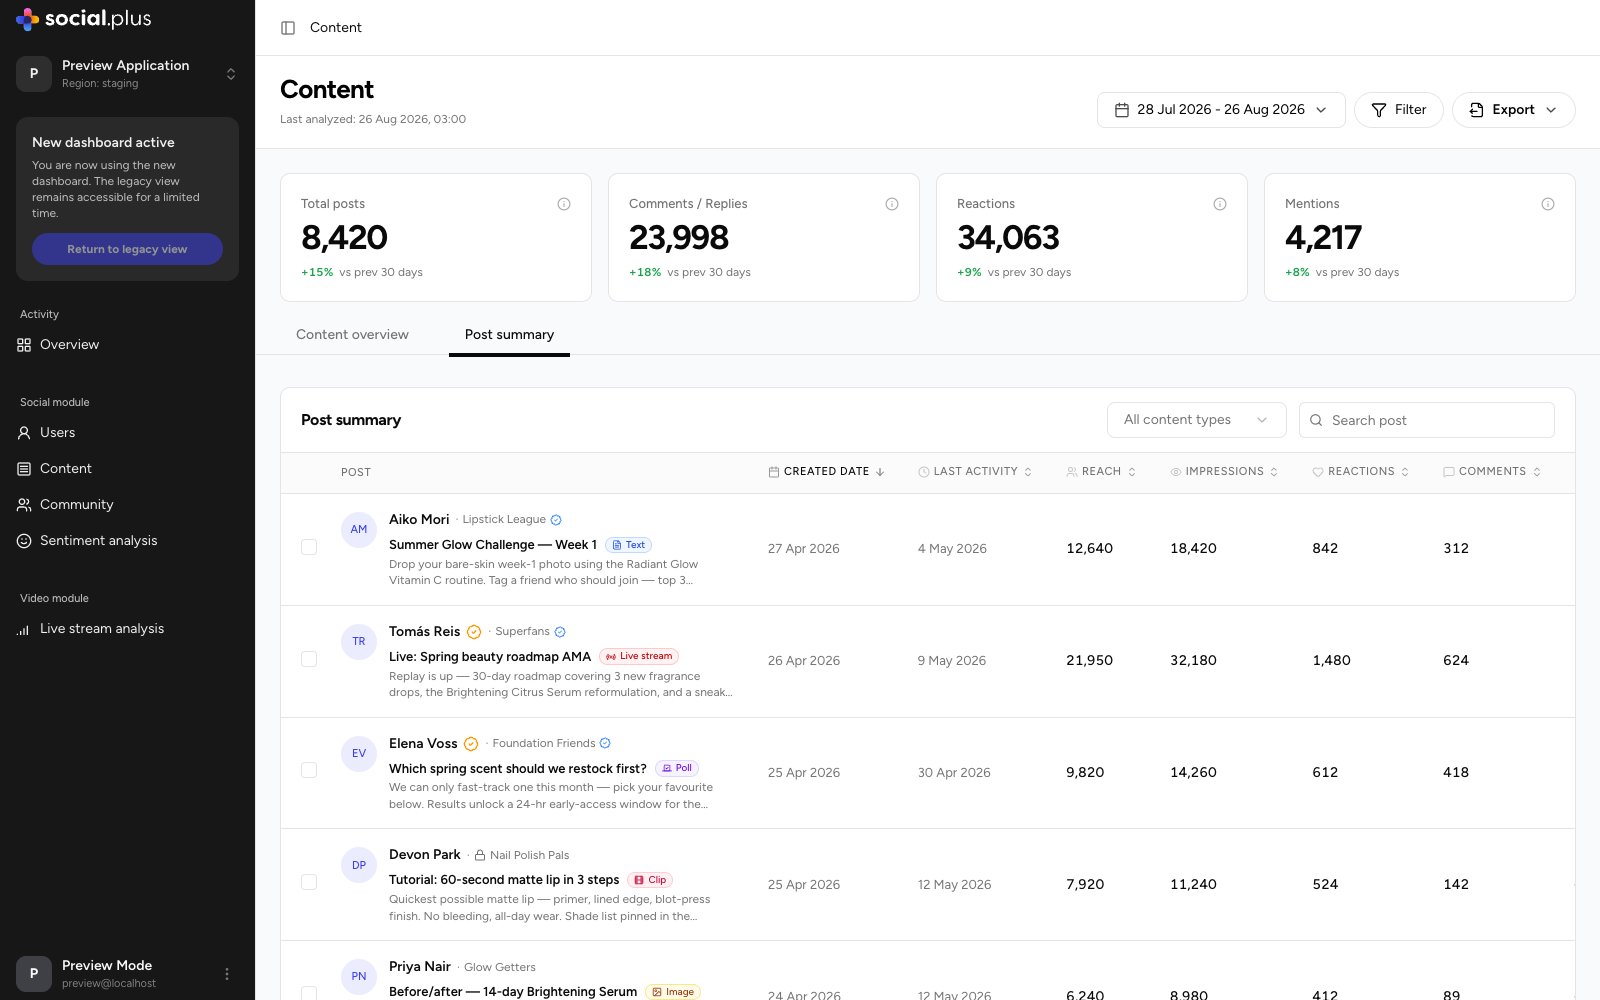This screenshot has height=1000, width=1600.
Task: Sort by Reach column
Action: (1101, 472)
